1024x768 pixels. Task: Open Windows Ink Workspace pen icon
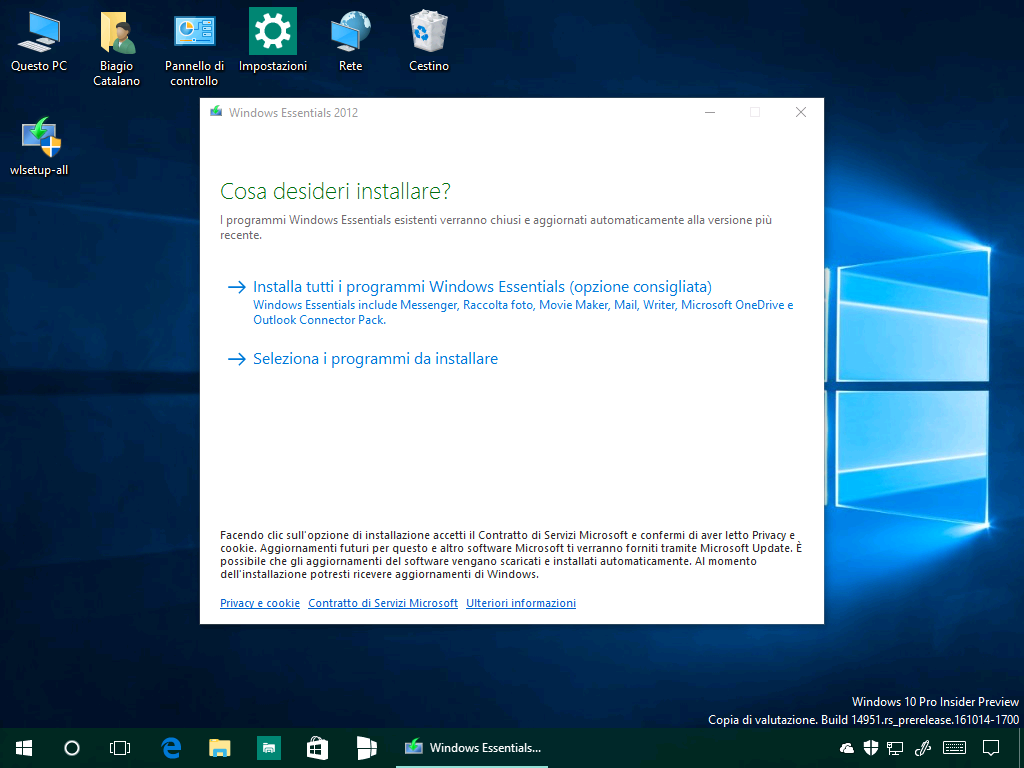(922, 748)
